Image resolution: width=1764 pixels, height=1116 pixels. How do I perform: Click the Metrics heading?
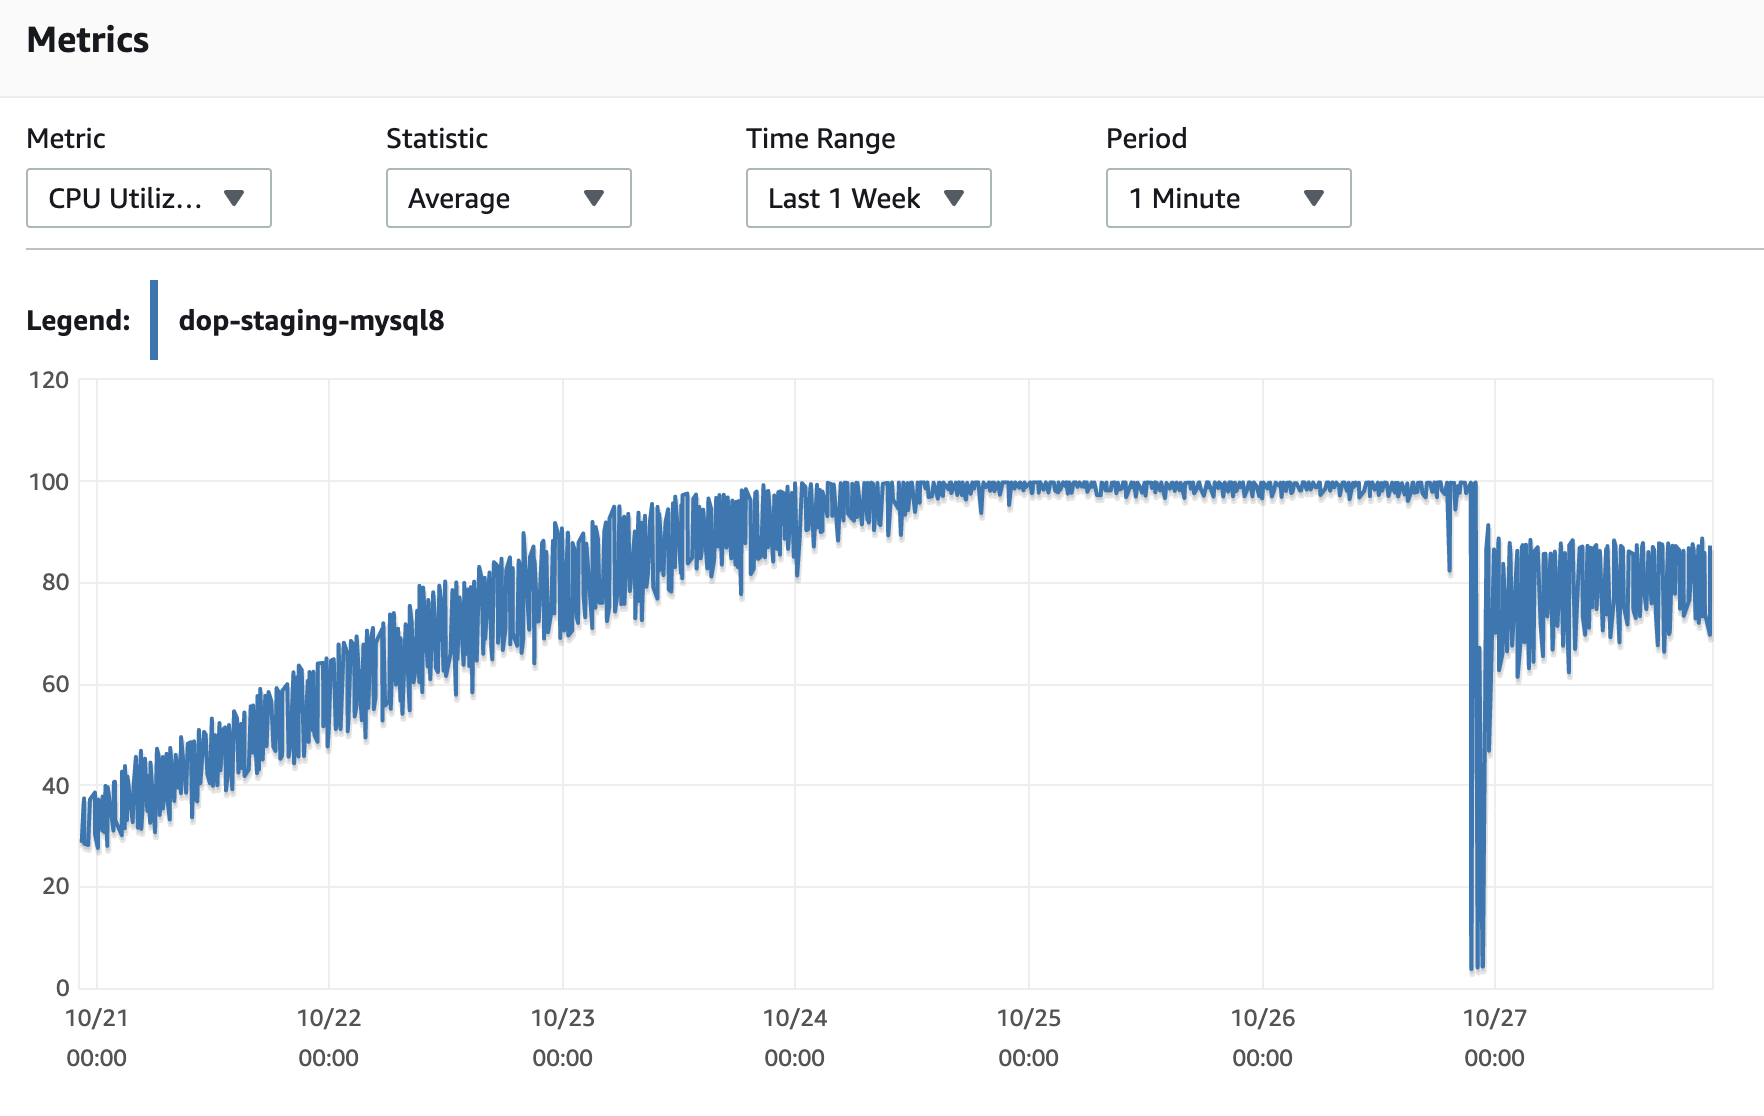(x=88, y=40)
